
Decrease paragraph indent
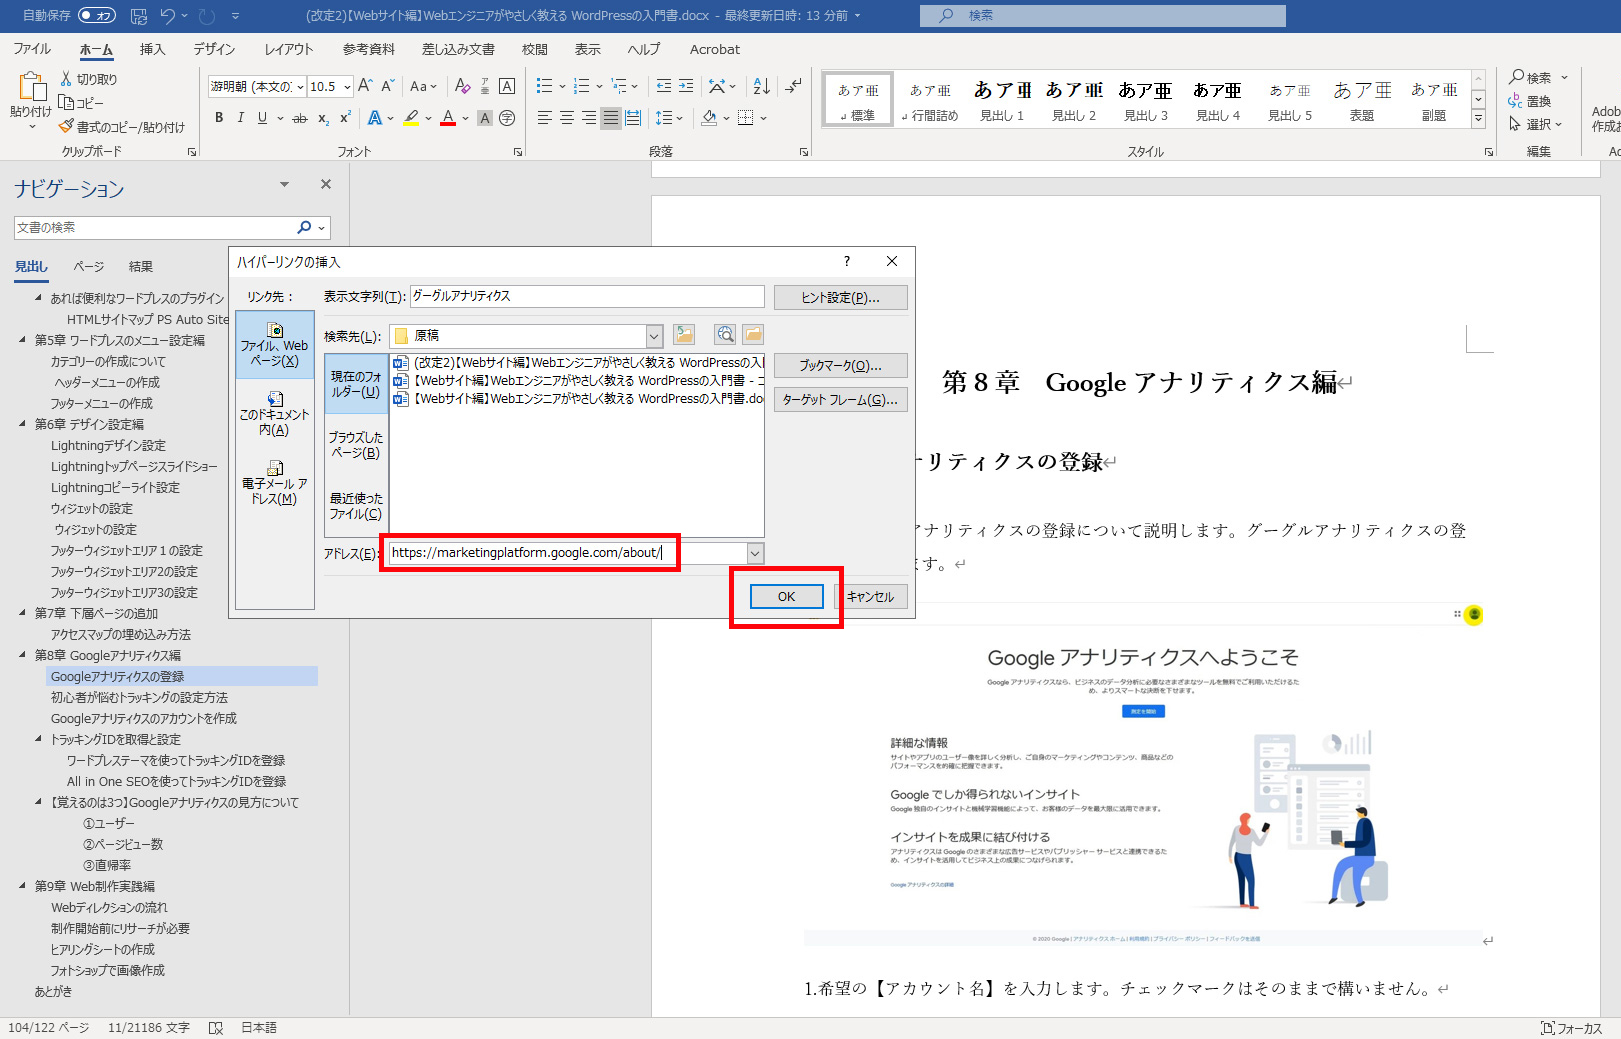(664, 86)
